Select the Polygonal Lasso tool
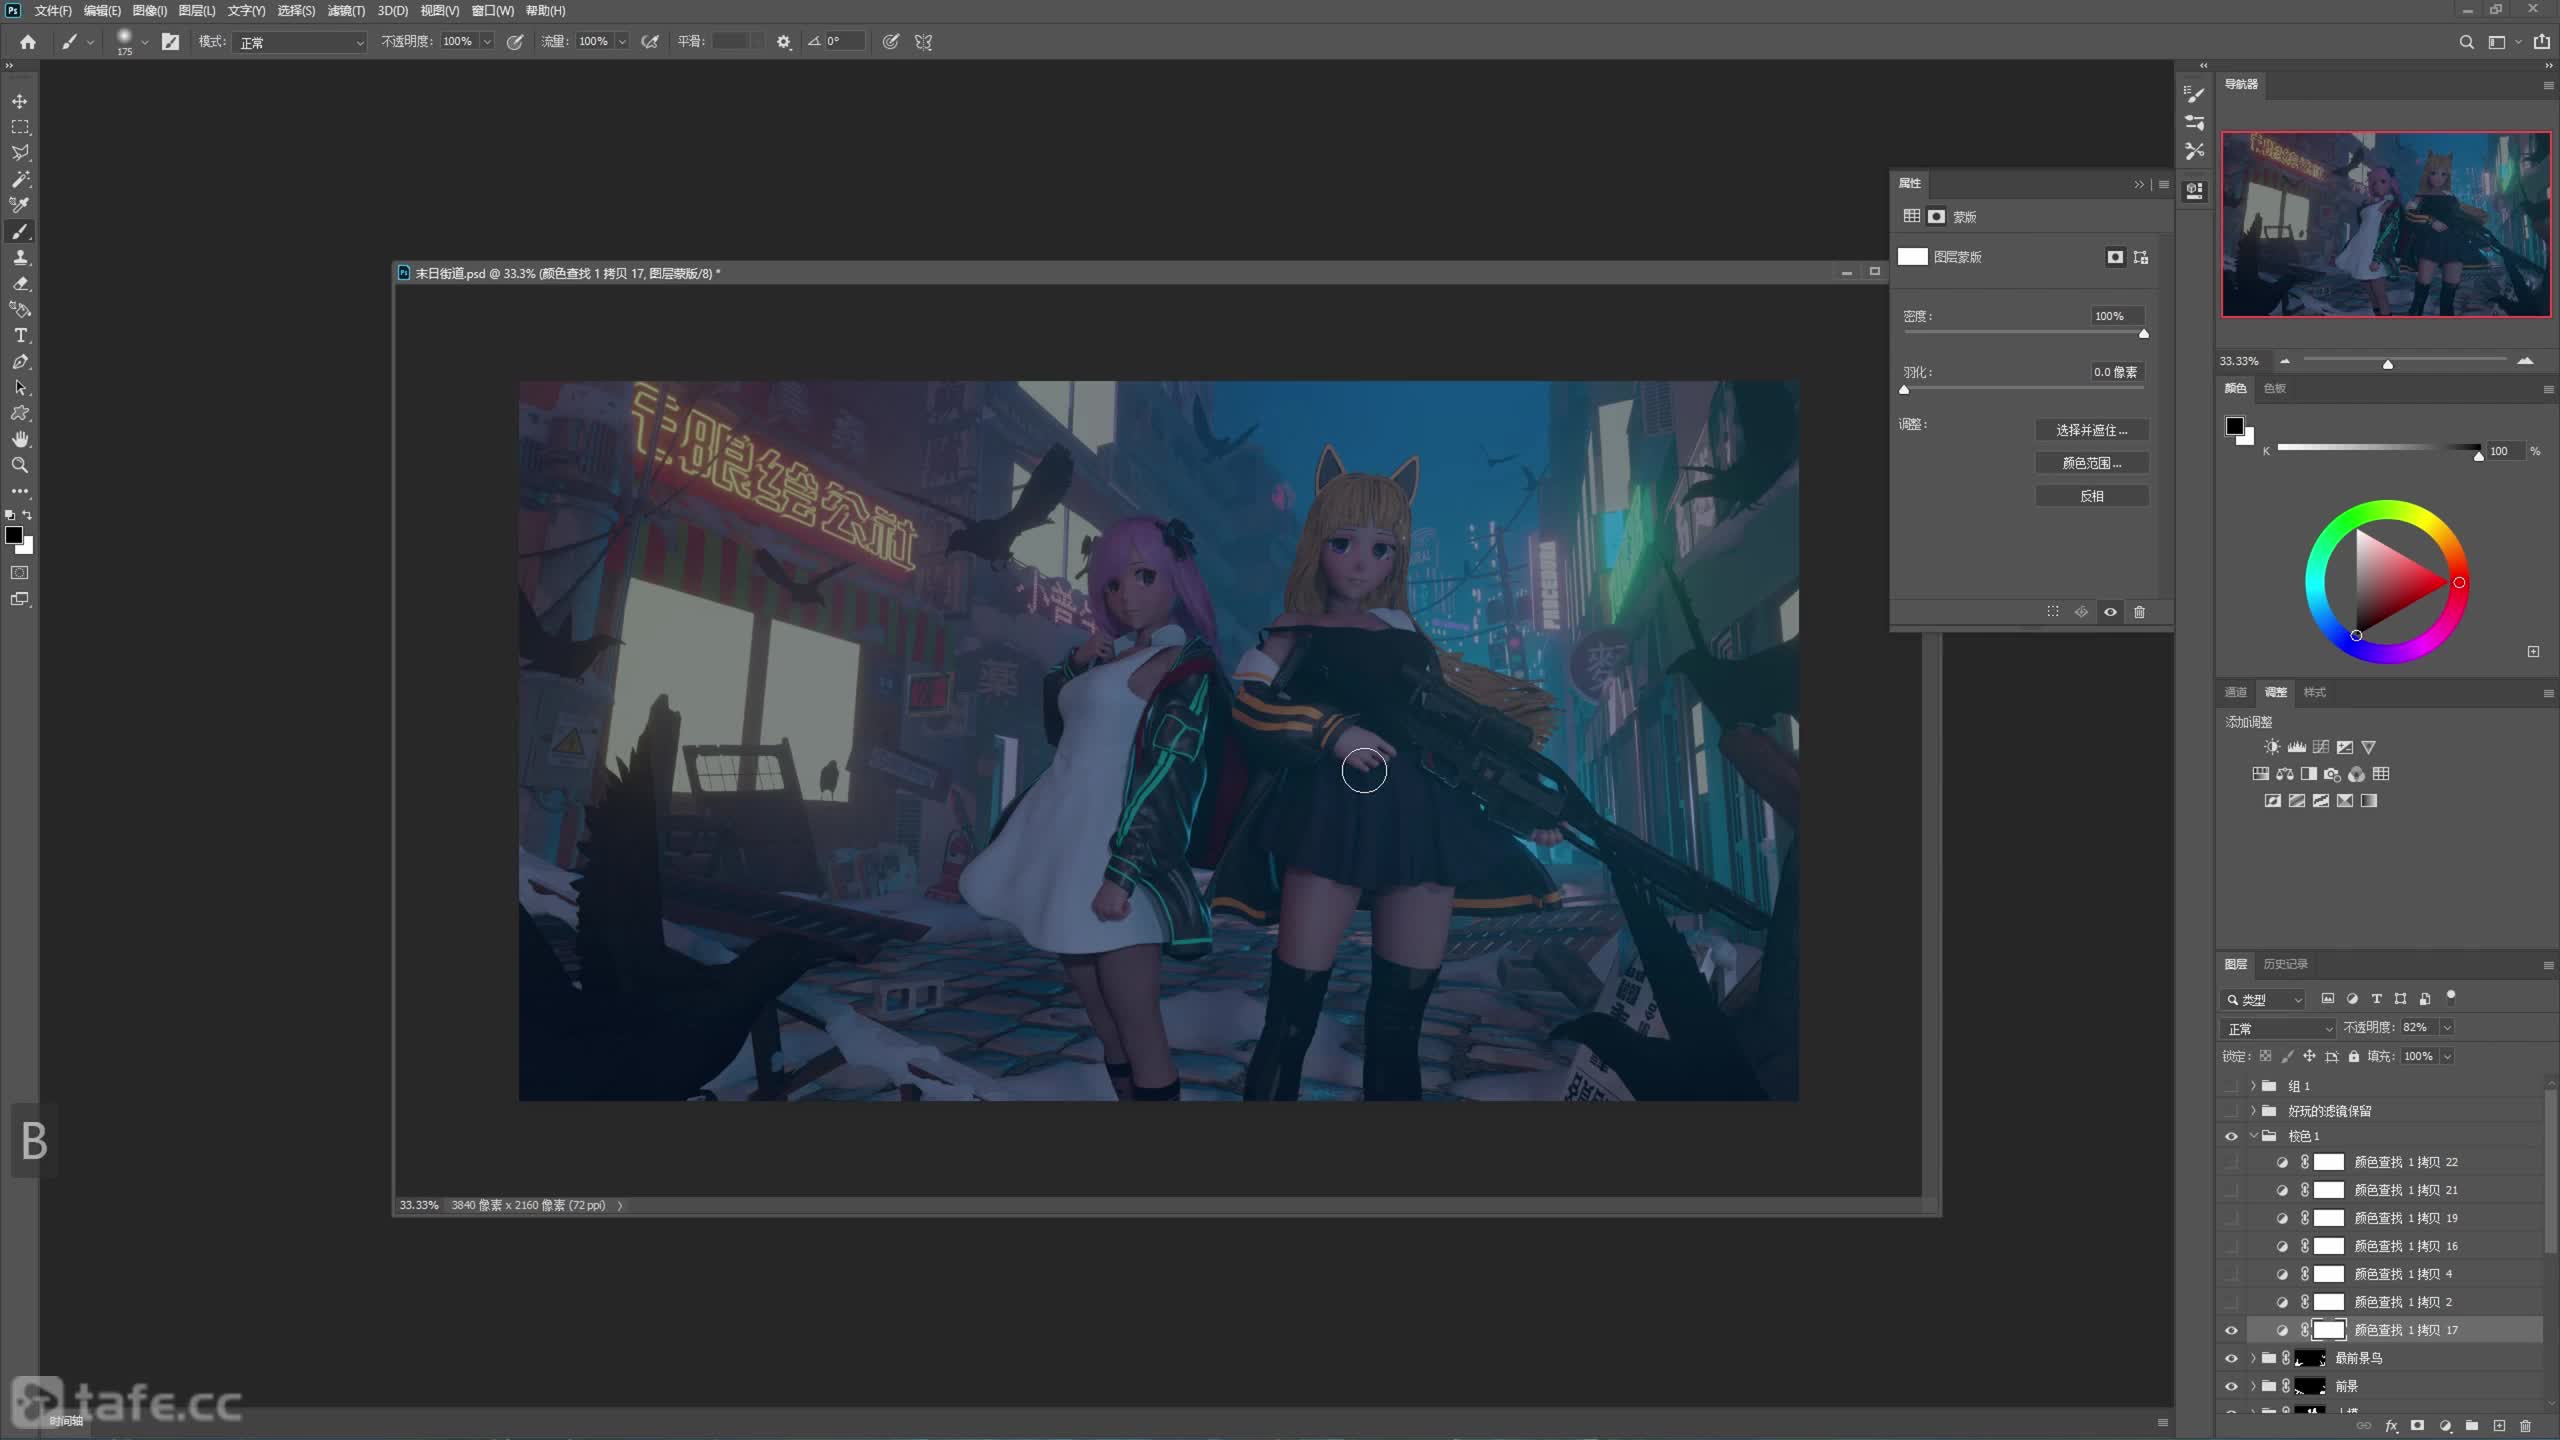This screenshot has width=2560, height=1440. 20,153
